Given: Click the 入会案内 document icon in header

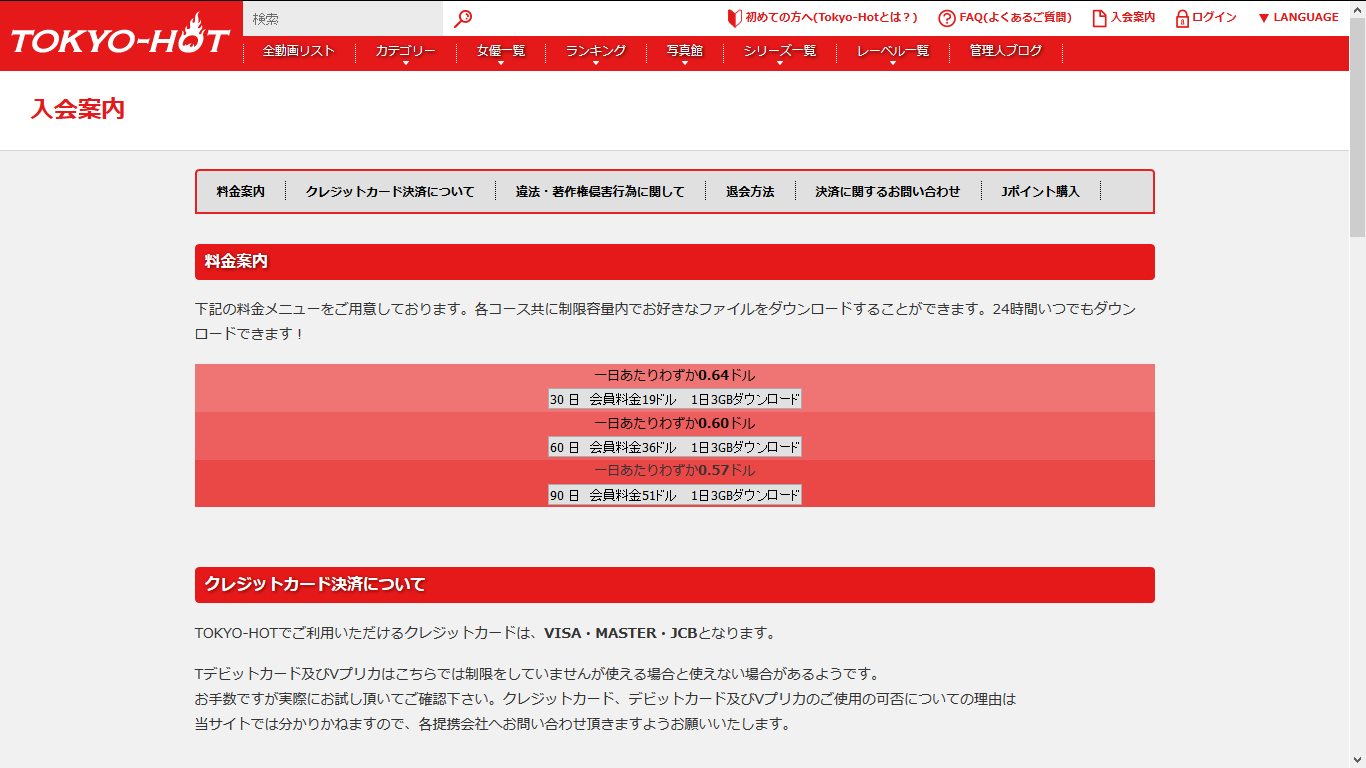Looking at the screenshot, I should pyautogui.click(x=1099, y=18).
